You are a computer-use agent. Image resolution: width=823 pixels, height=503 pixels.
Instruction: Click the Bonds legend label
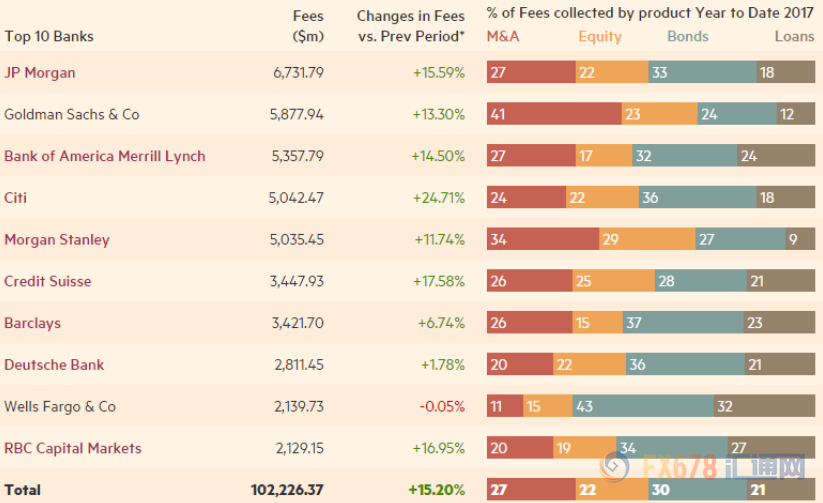point(688,36)
